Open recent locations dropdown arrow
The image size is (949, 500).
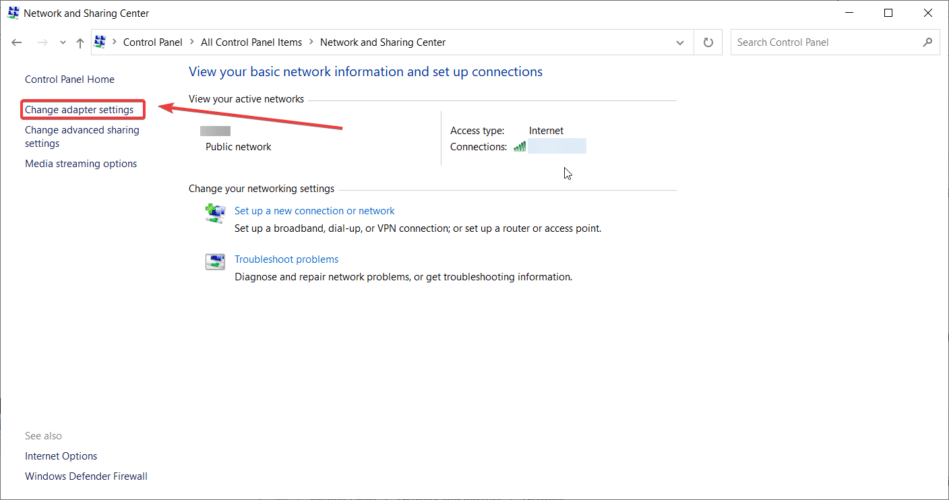[x=63, y=42]
